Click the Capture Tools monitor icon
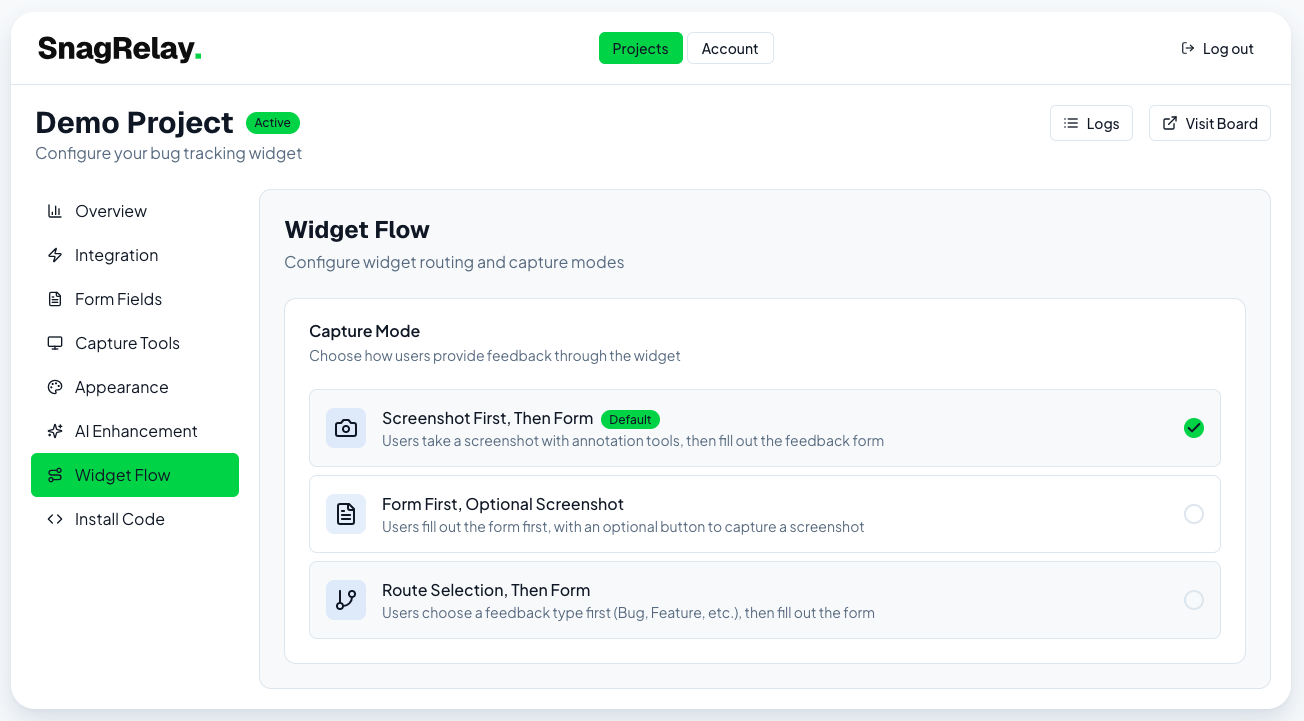Image resolution: width=1304 pixels, height=721 pixels. coord(55,343)
